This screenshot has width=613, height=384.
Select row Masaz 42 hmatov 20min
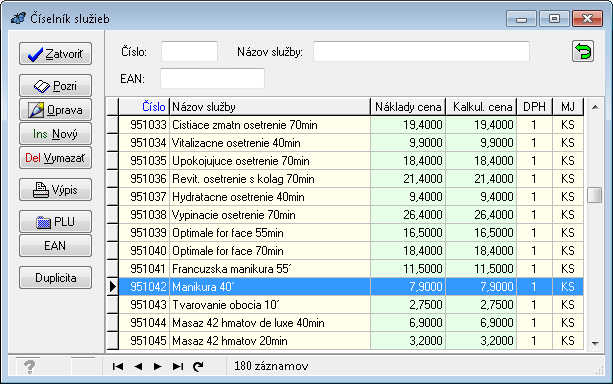pos(351,341)
